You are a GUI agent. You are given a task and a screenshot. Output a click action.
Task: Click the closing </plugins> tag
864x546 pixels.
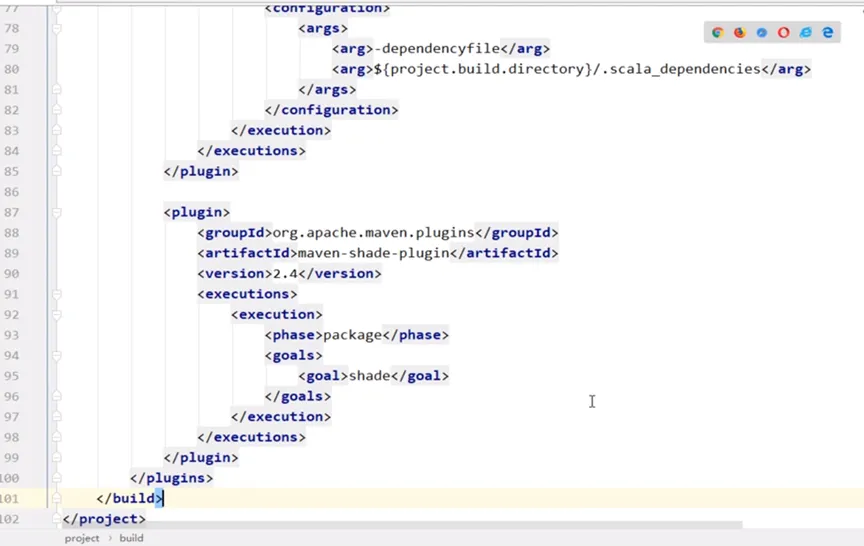(171, 478)
